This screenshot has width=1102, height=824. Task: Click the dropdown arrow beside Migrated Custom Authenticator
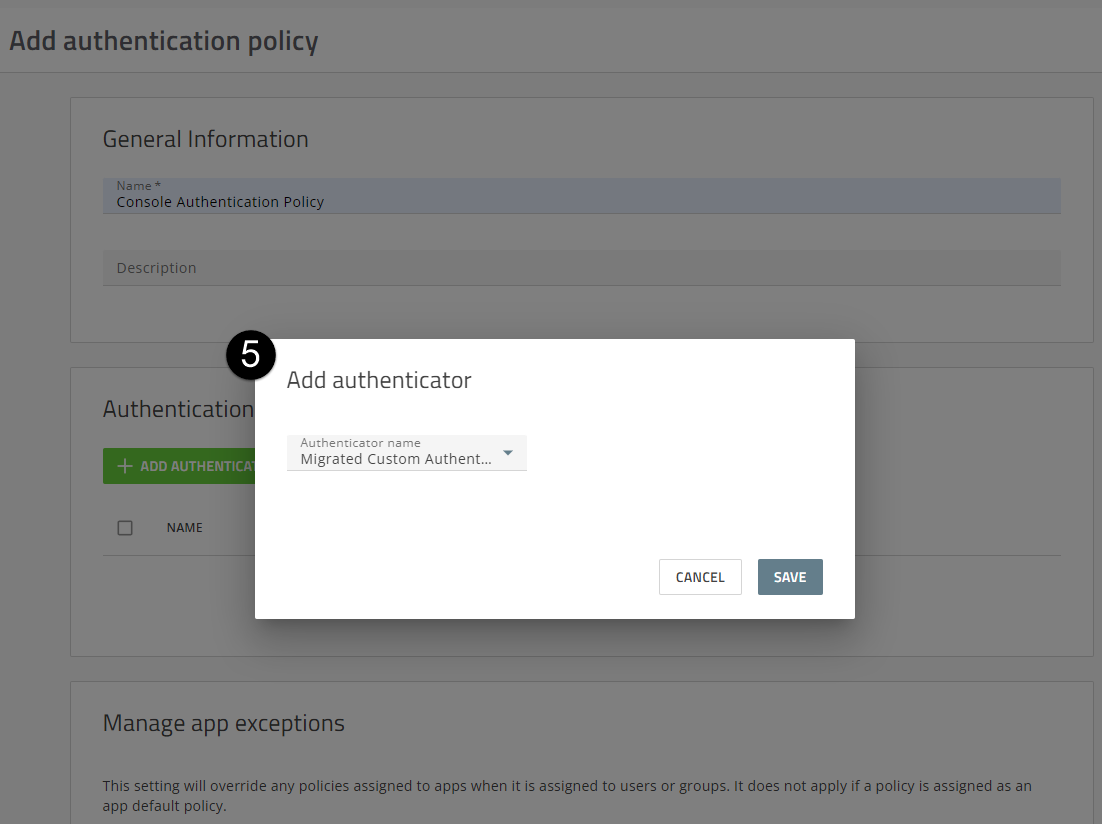(508, 453)
